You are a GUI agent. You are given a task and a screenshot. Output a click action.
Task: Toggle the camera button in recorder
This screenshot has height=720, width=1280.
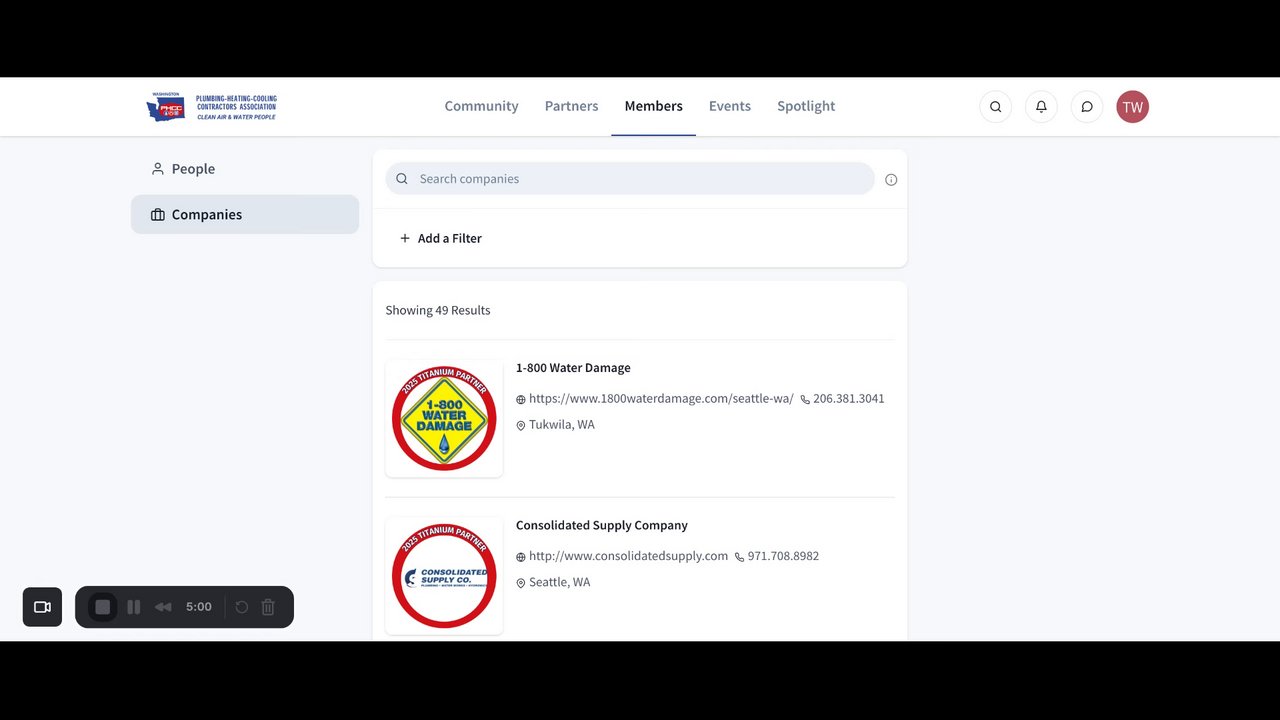42,607
